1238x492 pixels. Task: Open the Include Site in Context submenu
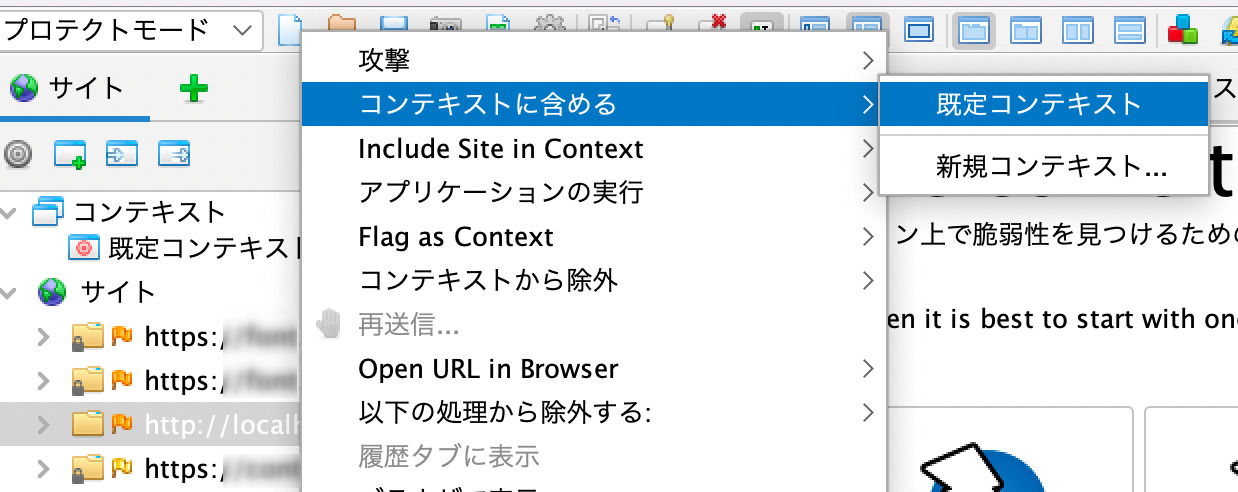pyautogui.click(x=594, y=149)
